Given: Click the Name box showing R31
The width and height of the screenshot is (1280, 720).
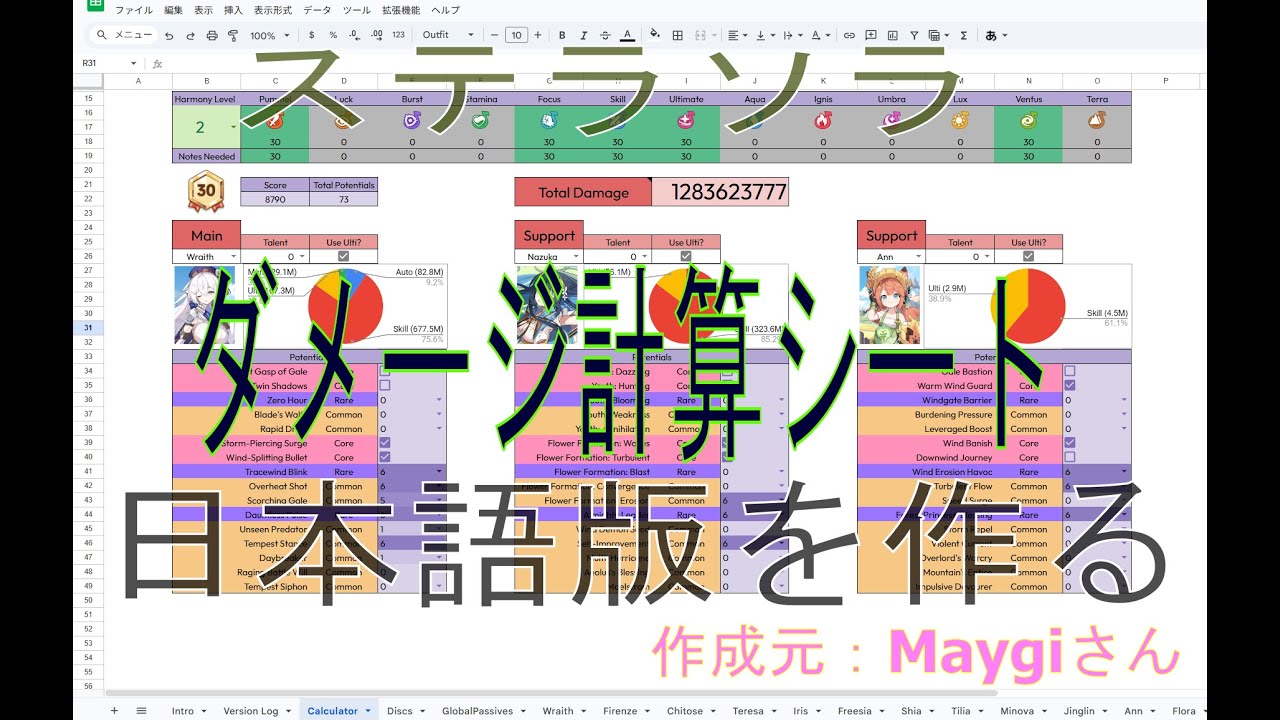Looking at the screenshot, I should [109, 62].
